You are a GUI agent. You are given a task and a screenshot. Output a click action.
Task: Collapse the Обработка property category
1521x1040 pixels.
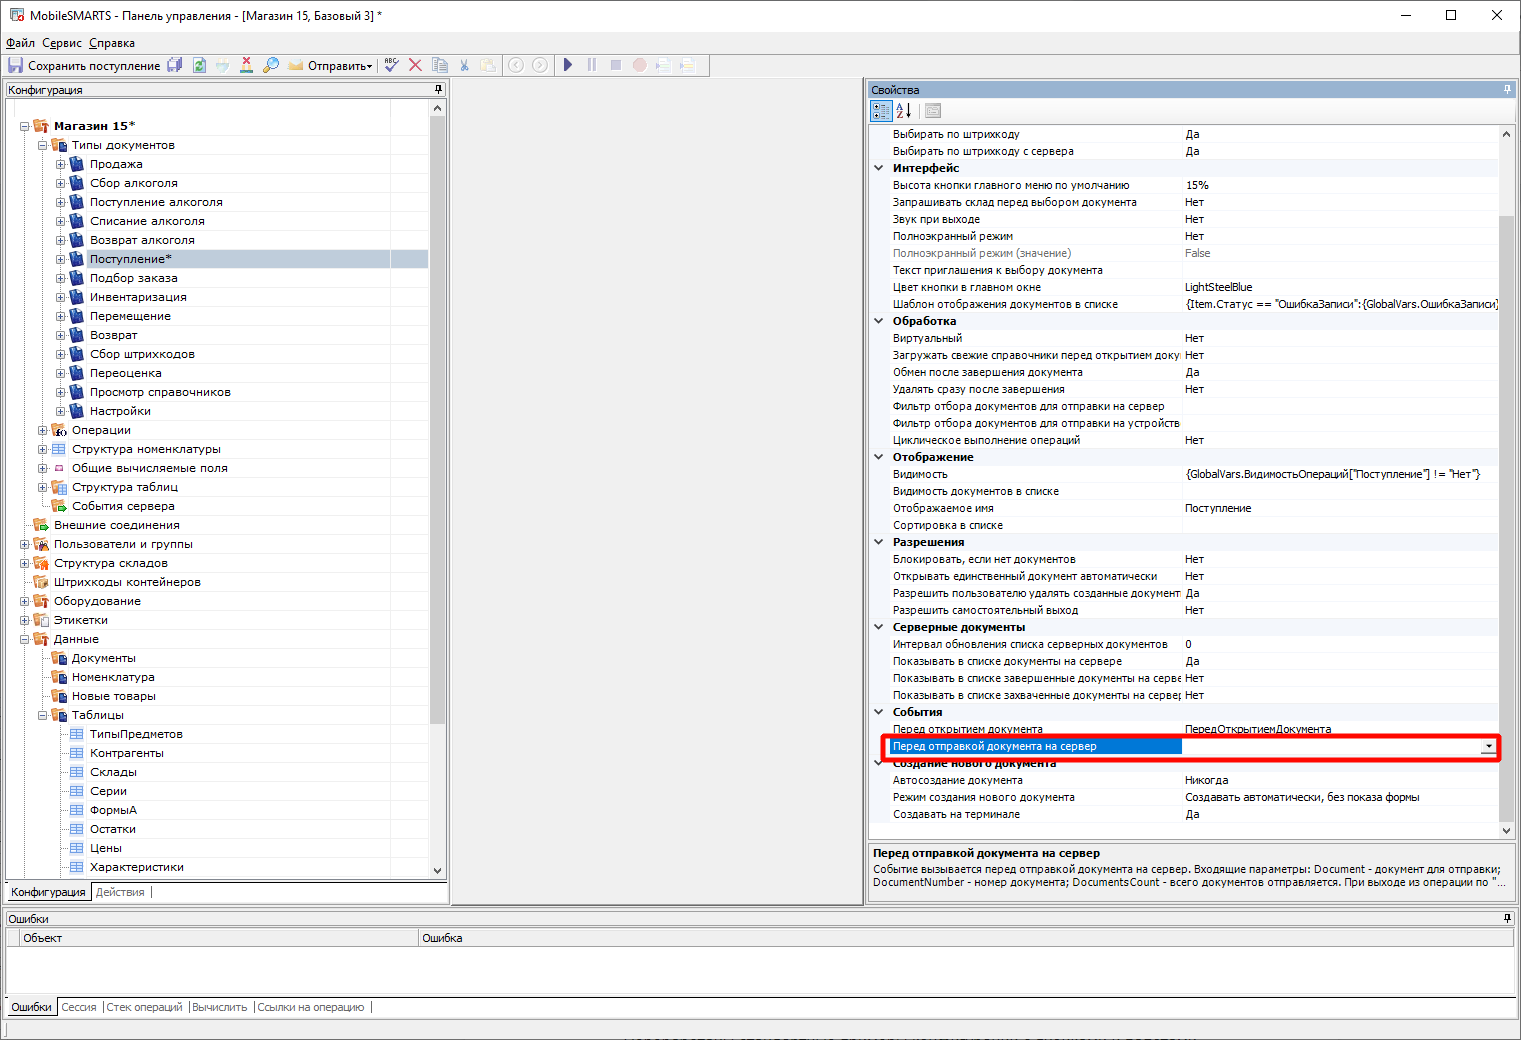pos(879,321)
